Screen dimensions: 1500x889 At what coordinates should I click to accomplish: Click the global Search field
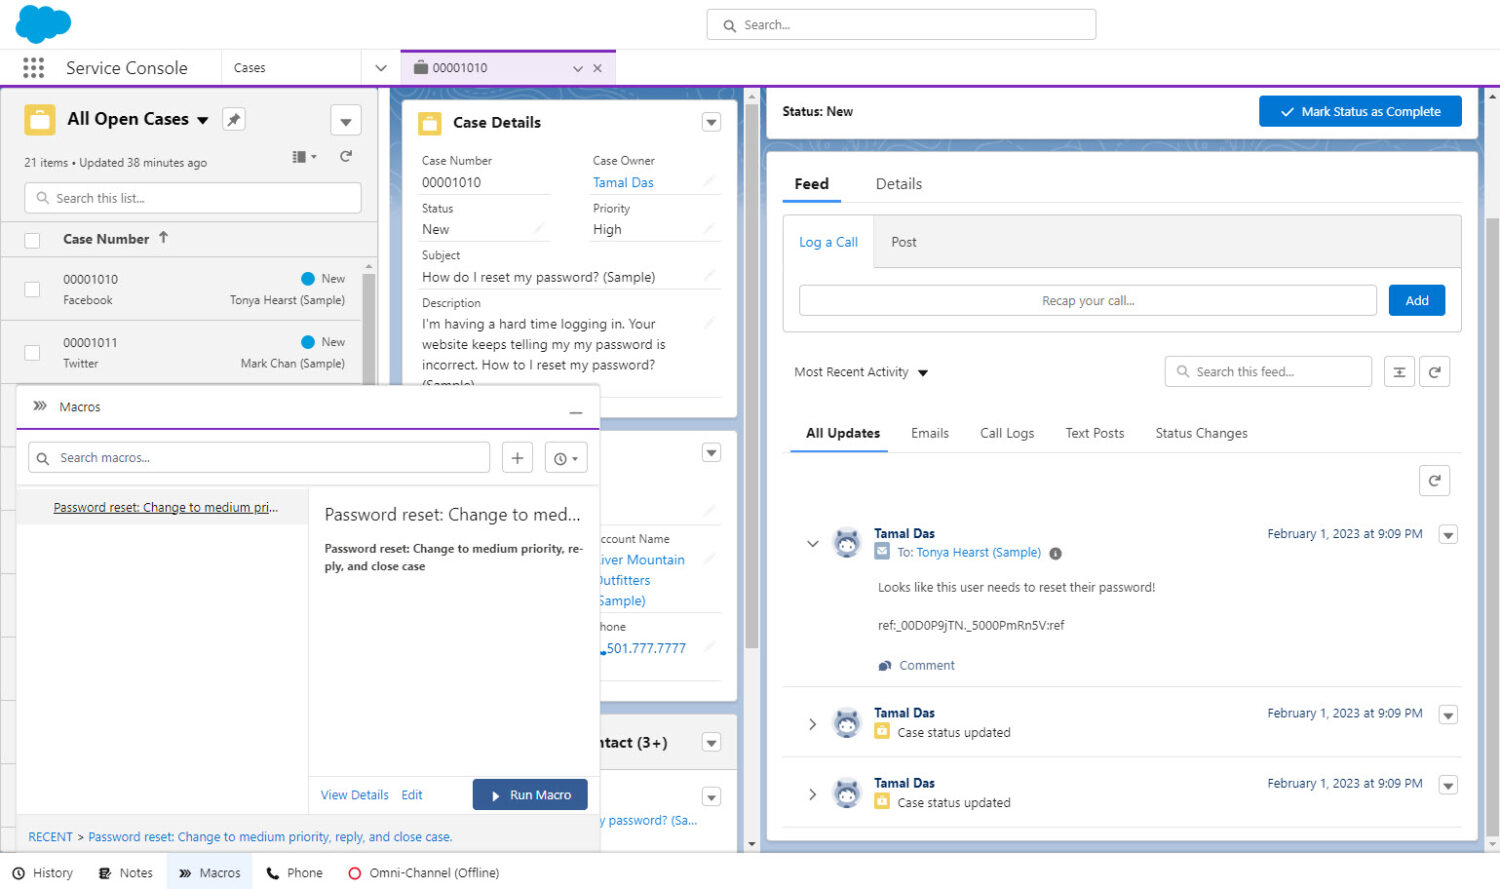click(901, 25)
